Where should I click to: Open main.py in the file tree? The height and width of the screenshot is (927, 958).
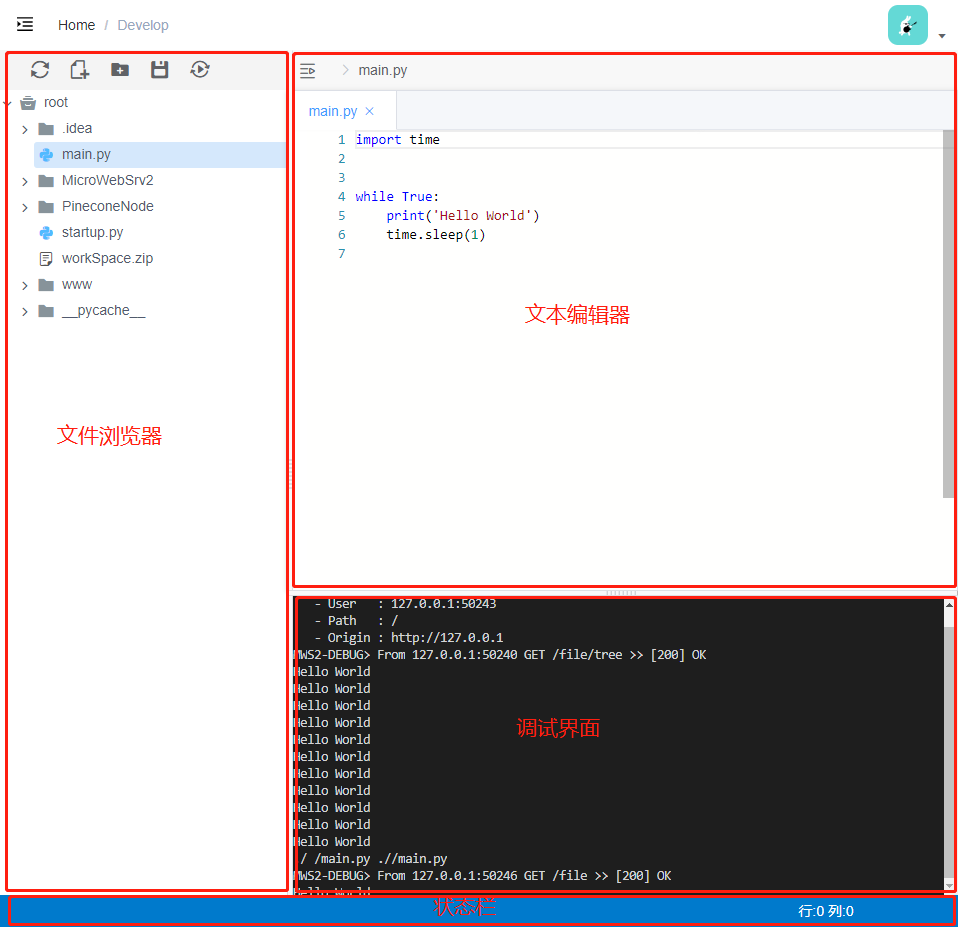(86, 155)
